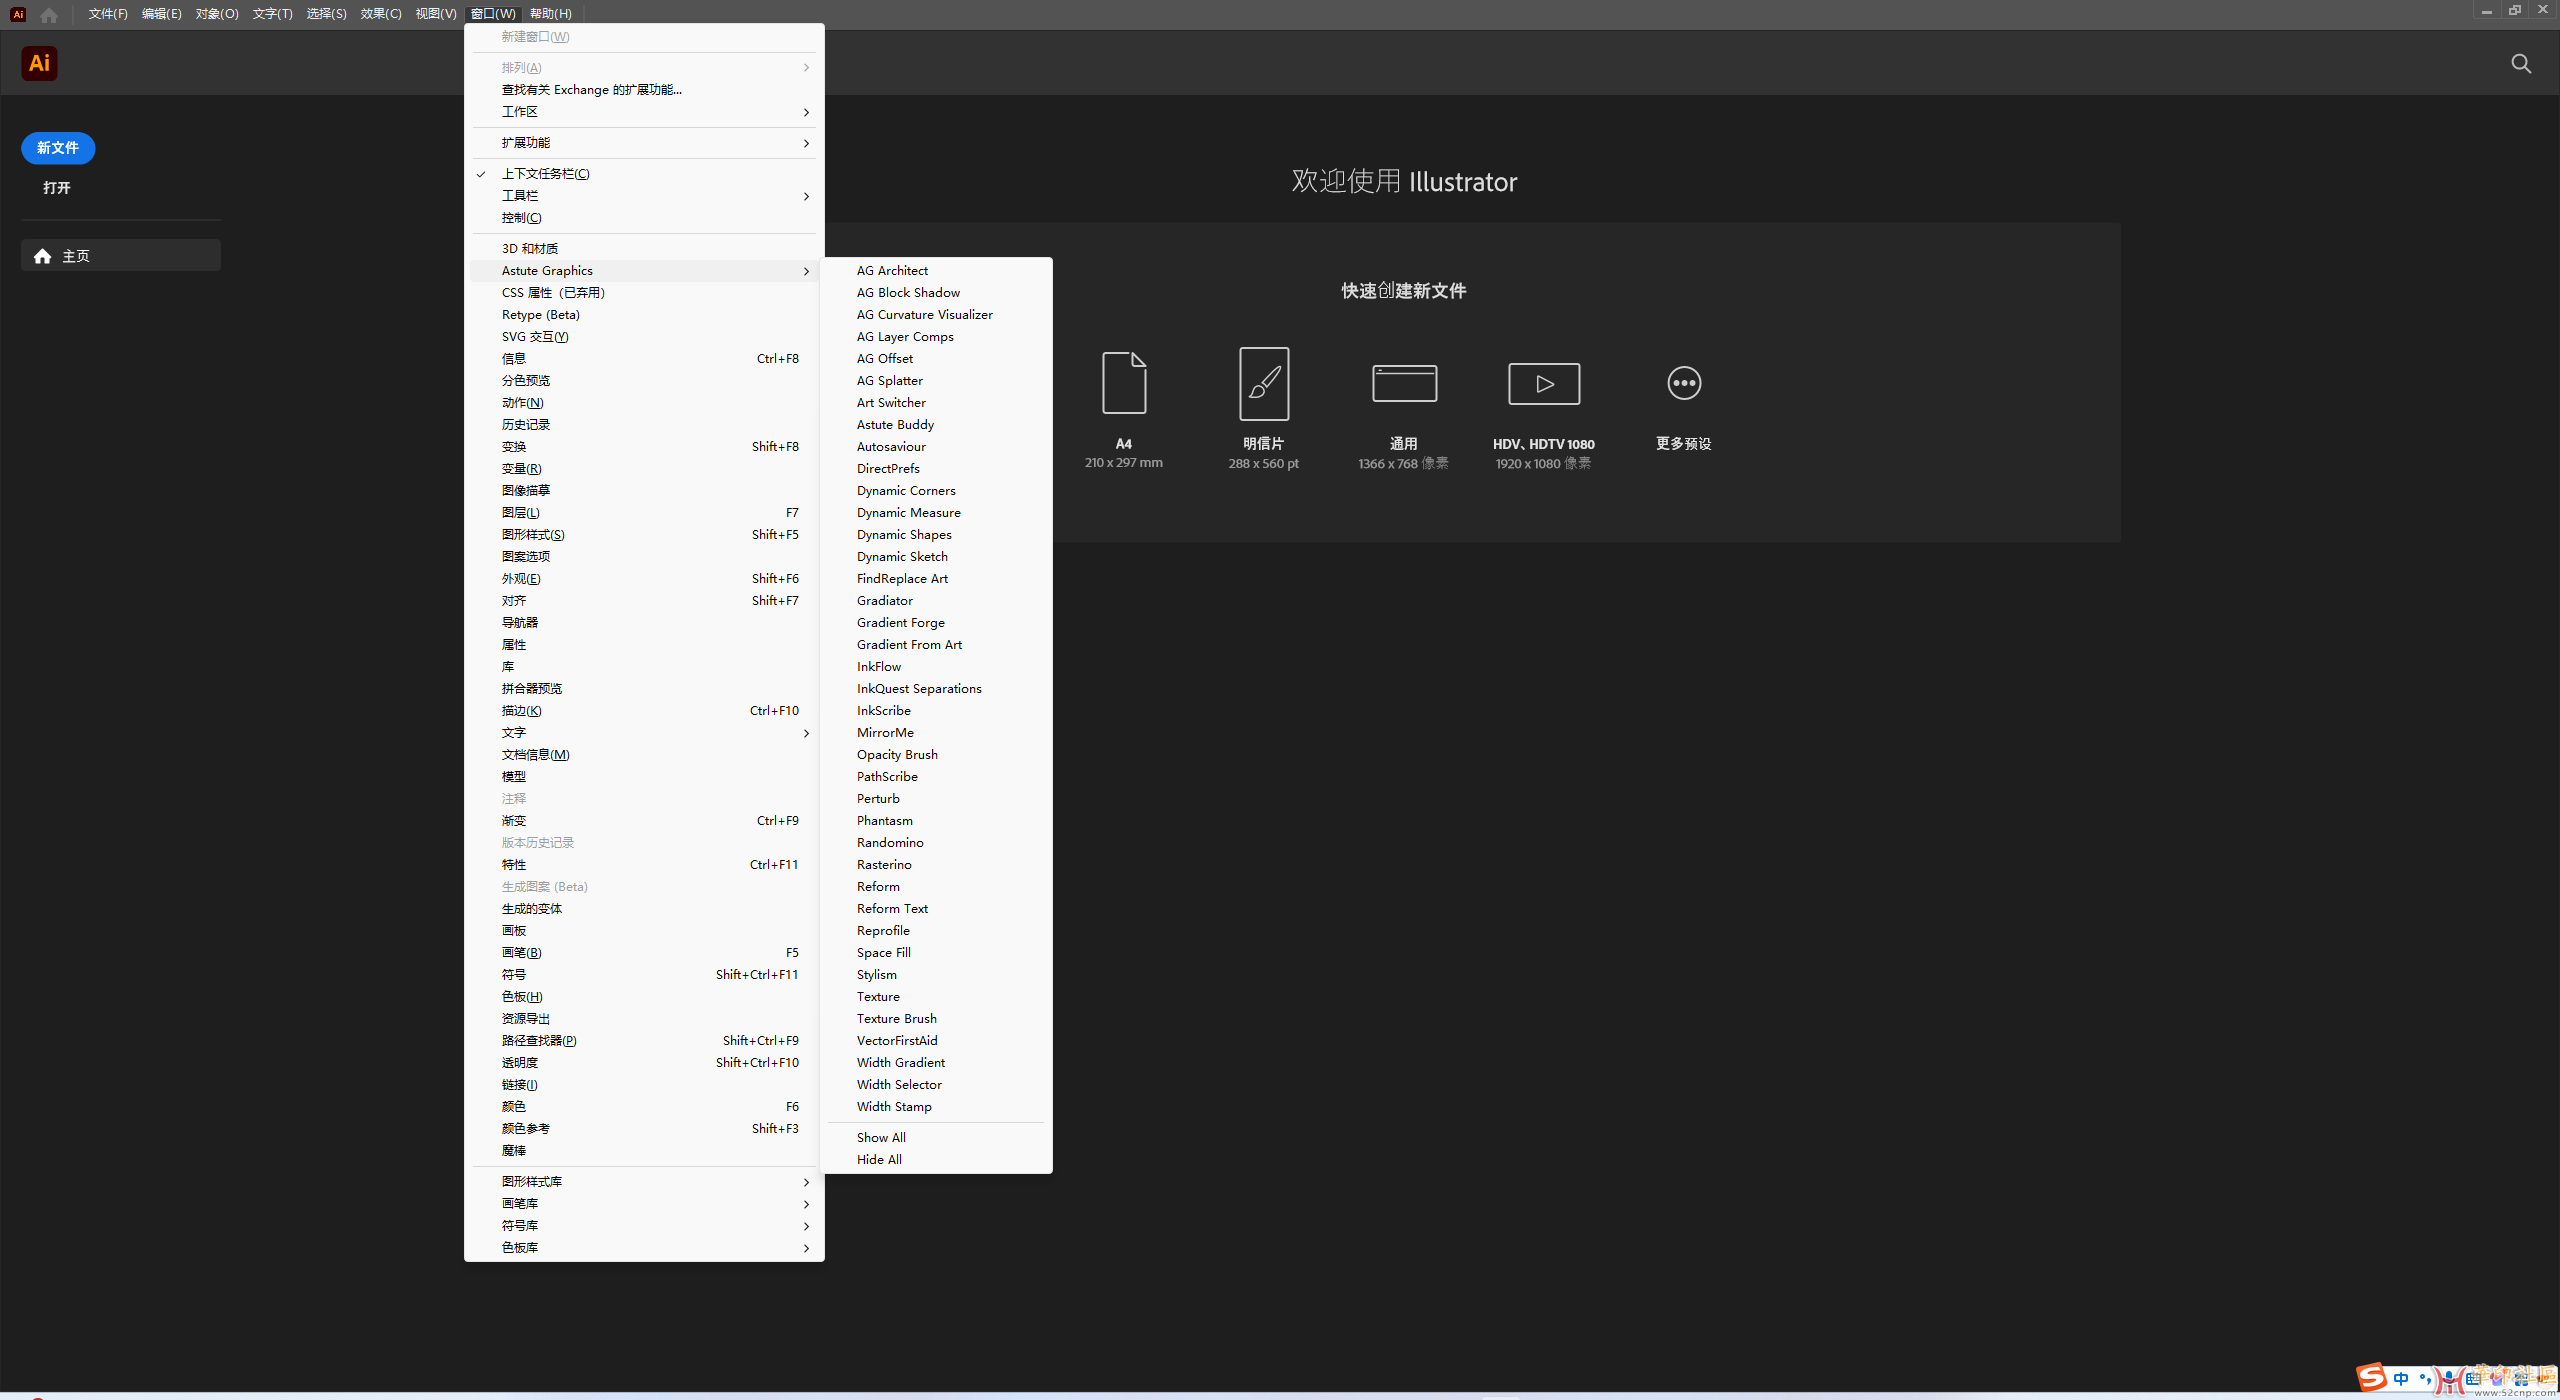Click the 新文件 button

(58, 148)
